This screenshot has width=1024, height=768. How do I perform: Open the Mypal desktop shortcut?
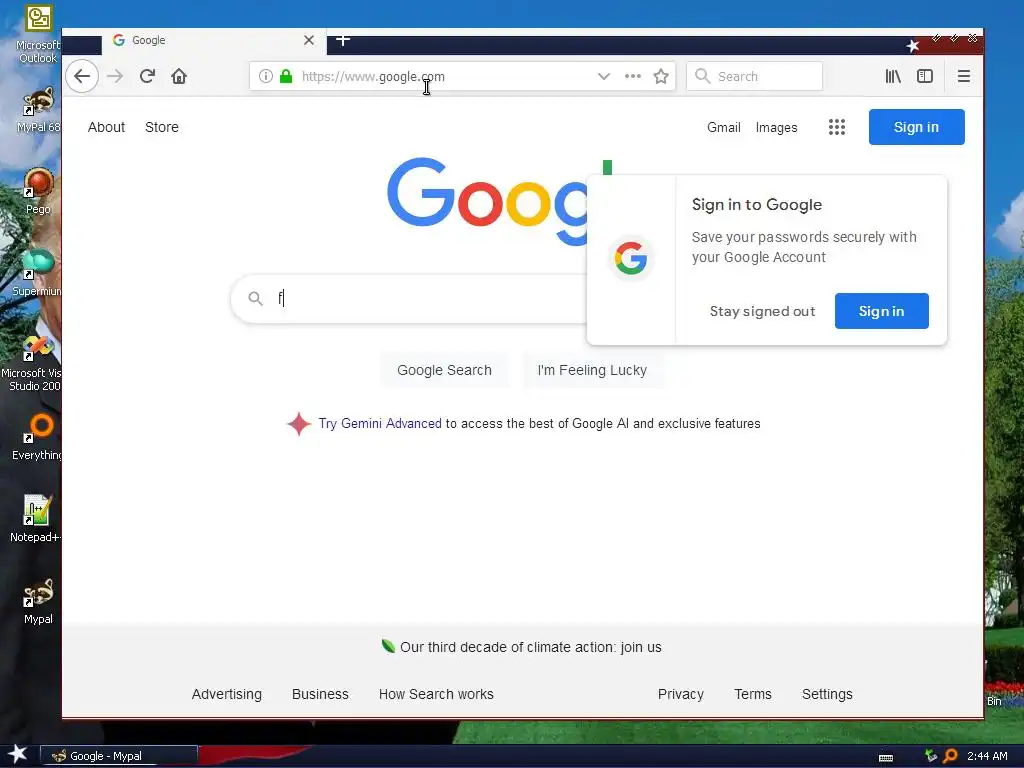(x=38, y=601)
